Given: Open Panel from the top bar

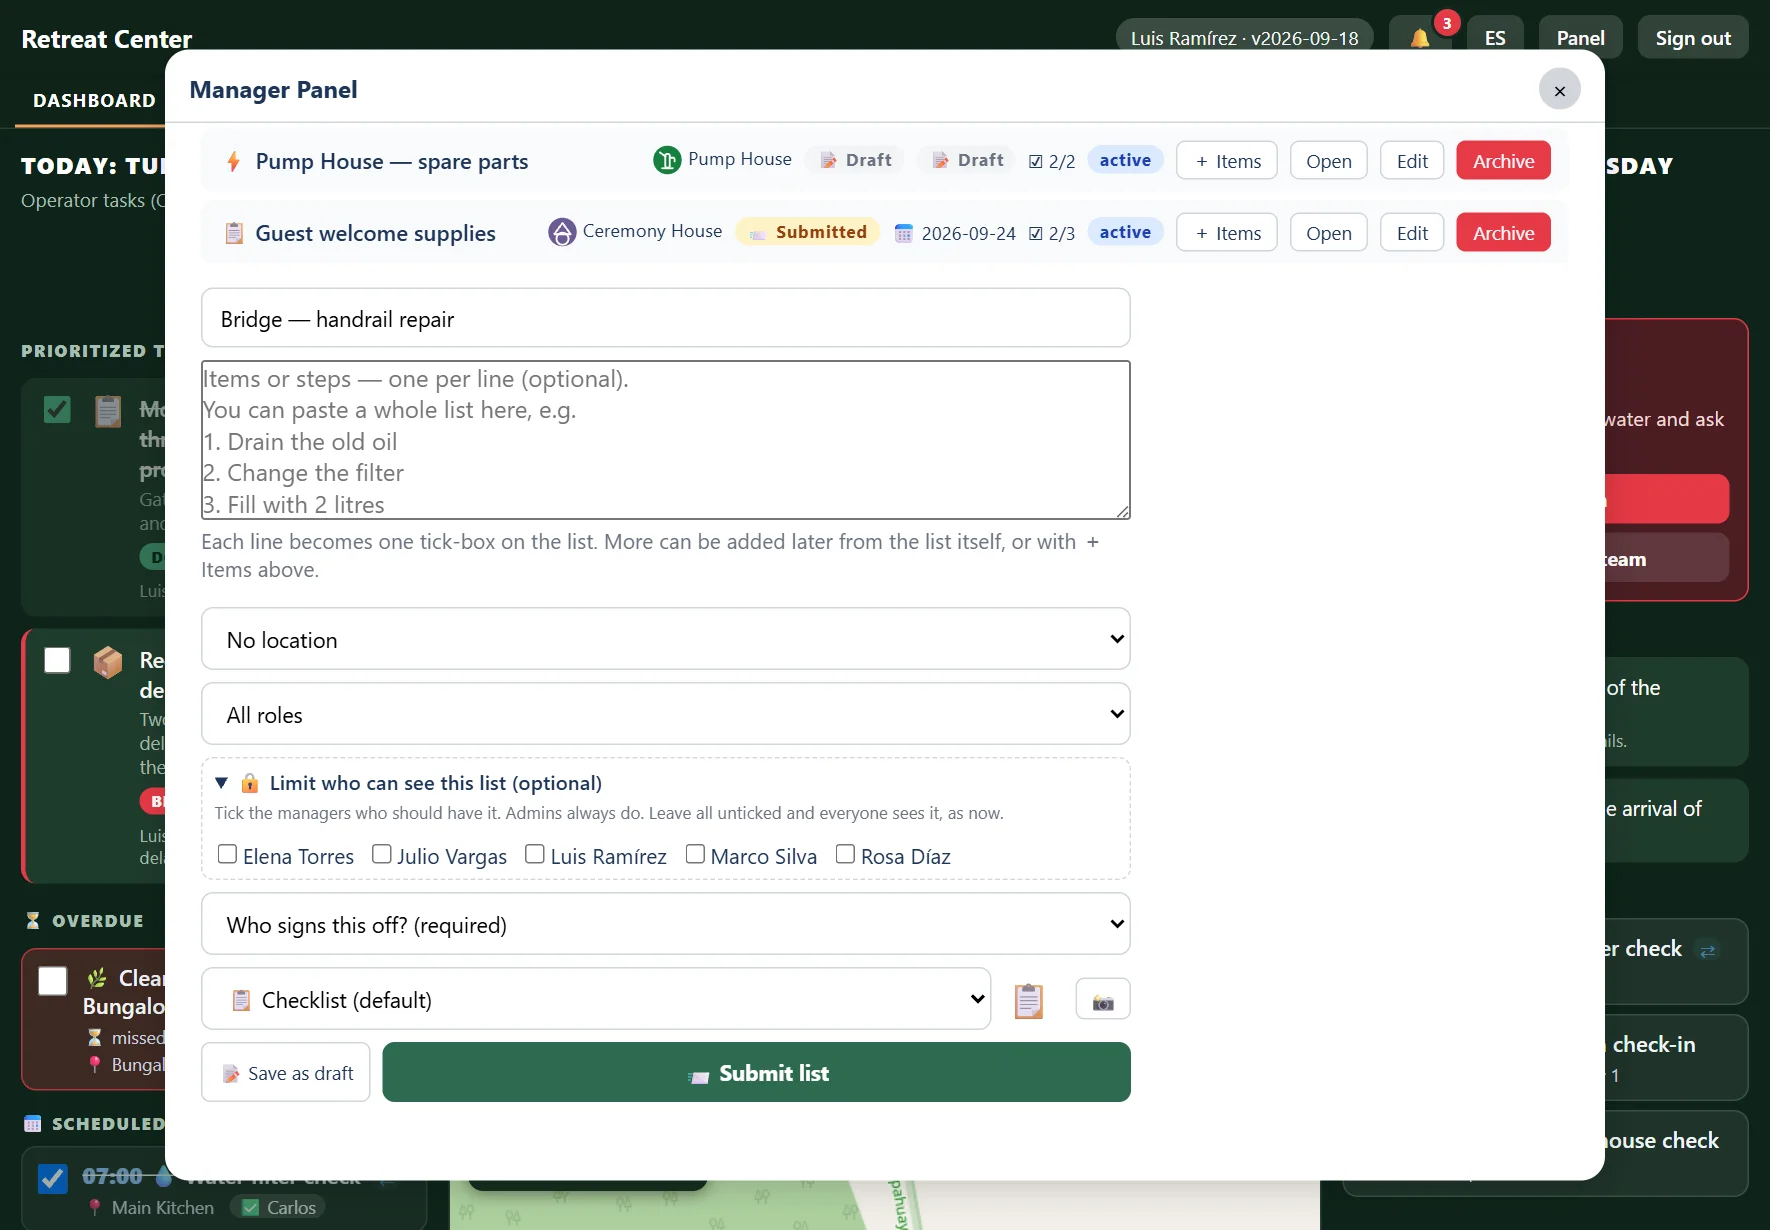Looking at the screenshot, I should 1580,38.
